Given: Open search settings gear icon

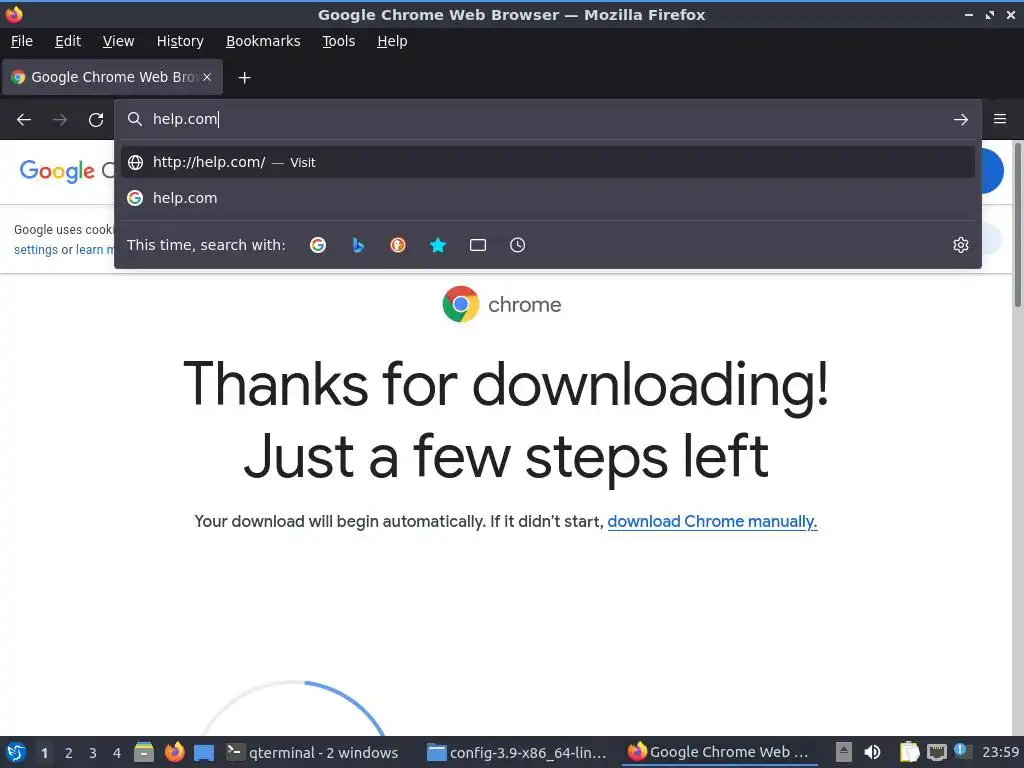Looking at the screenshot, I should tap(961, 245).
